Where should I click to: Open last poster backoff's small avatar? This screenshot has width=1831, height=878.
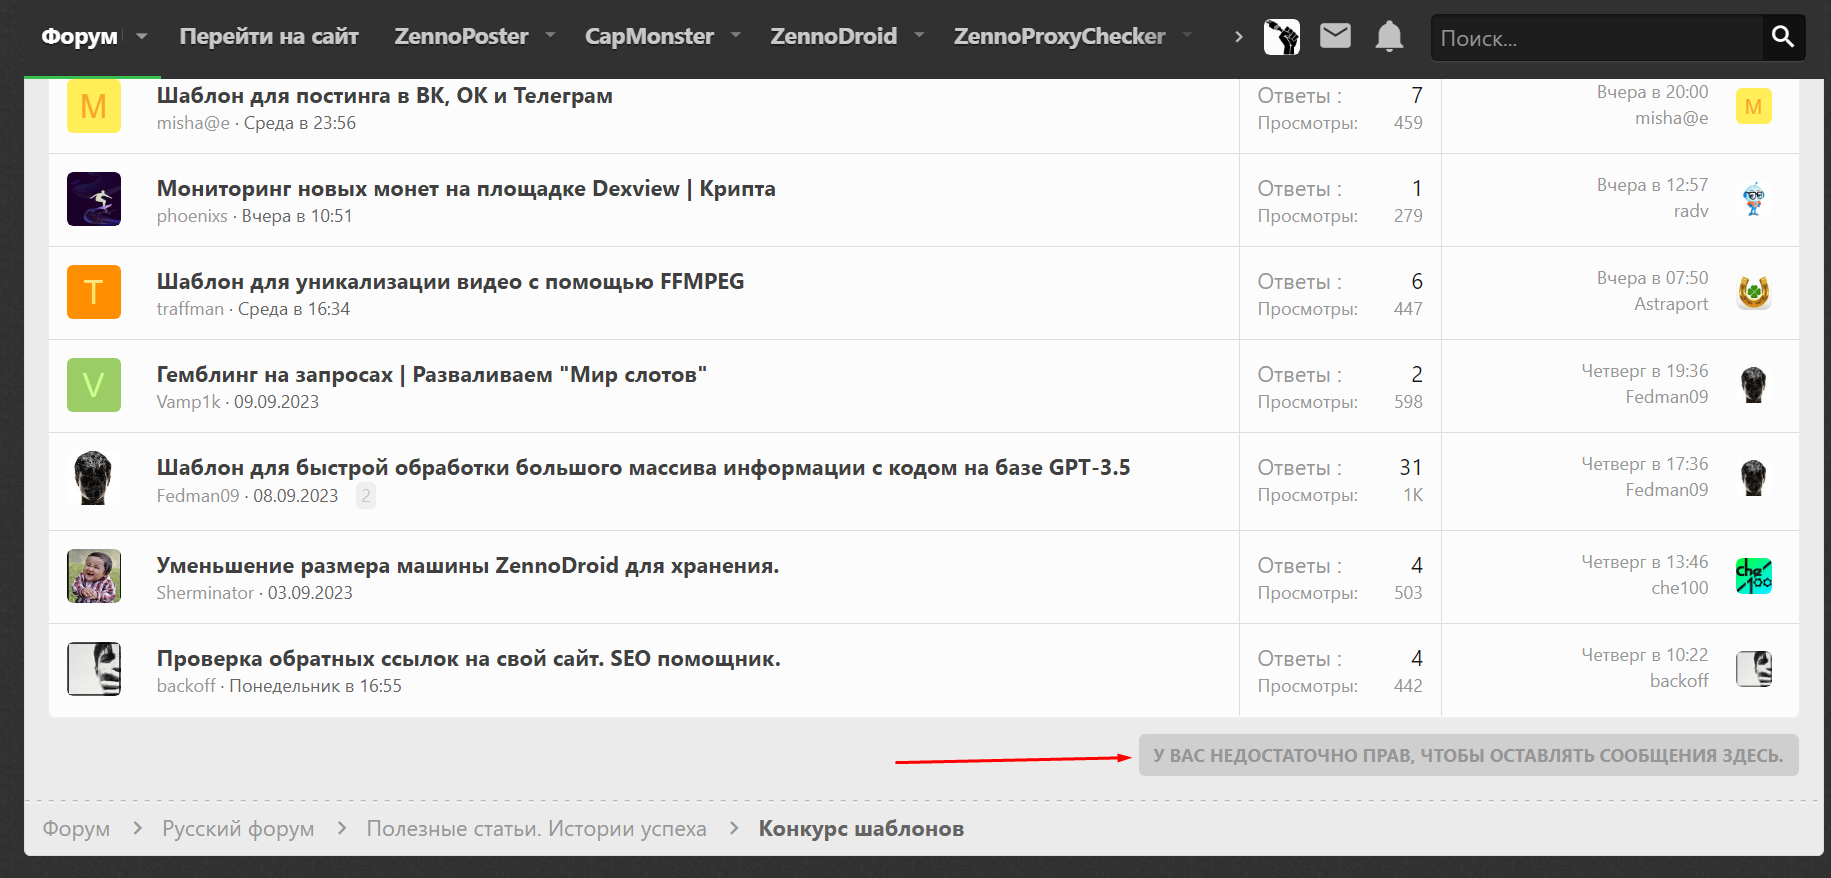click(1754, 669)
